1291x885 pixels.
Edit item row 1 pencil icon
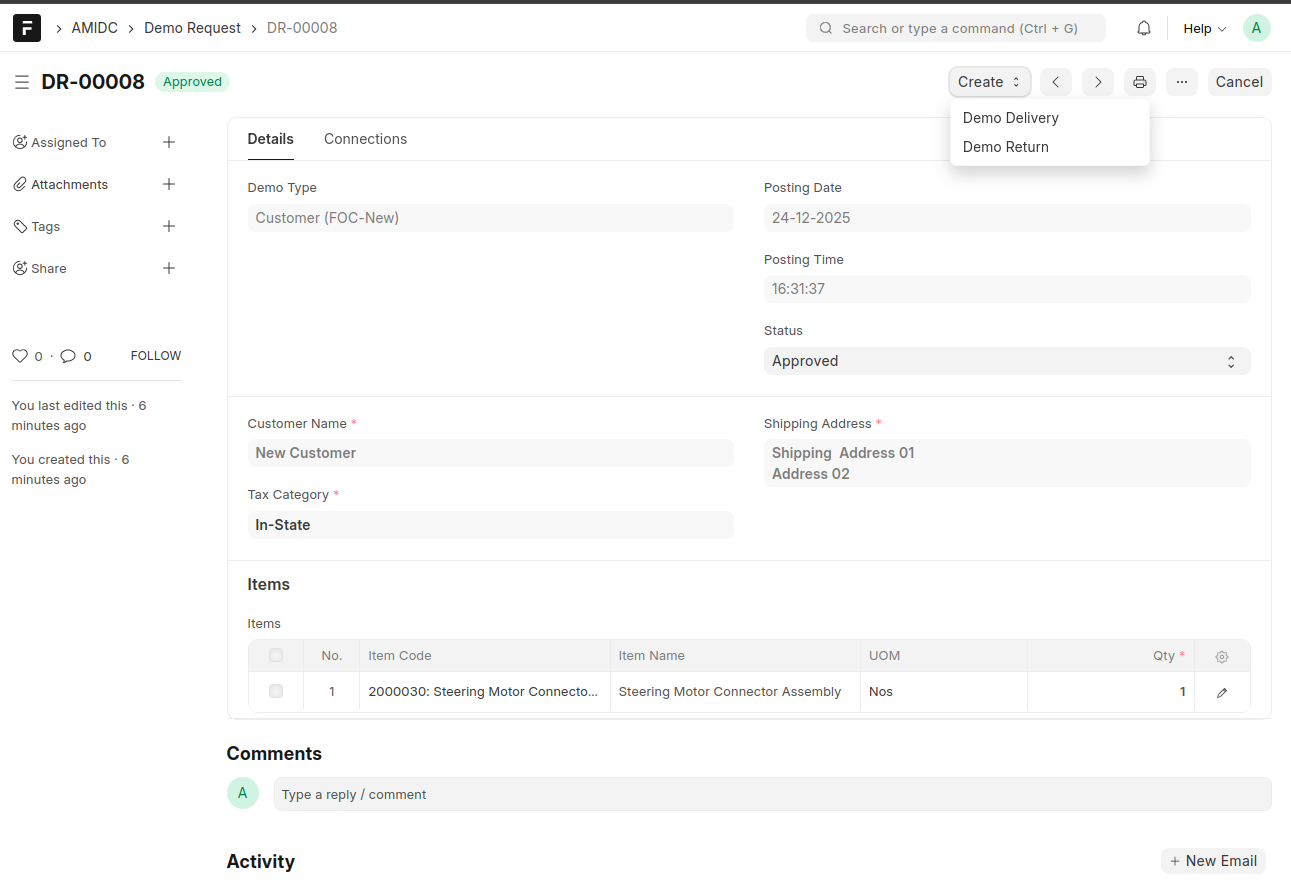pyautogui.click(x=1222, y=692)
